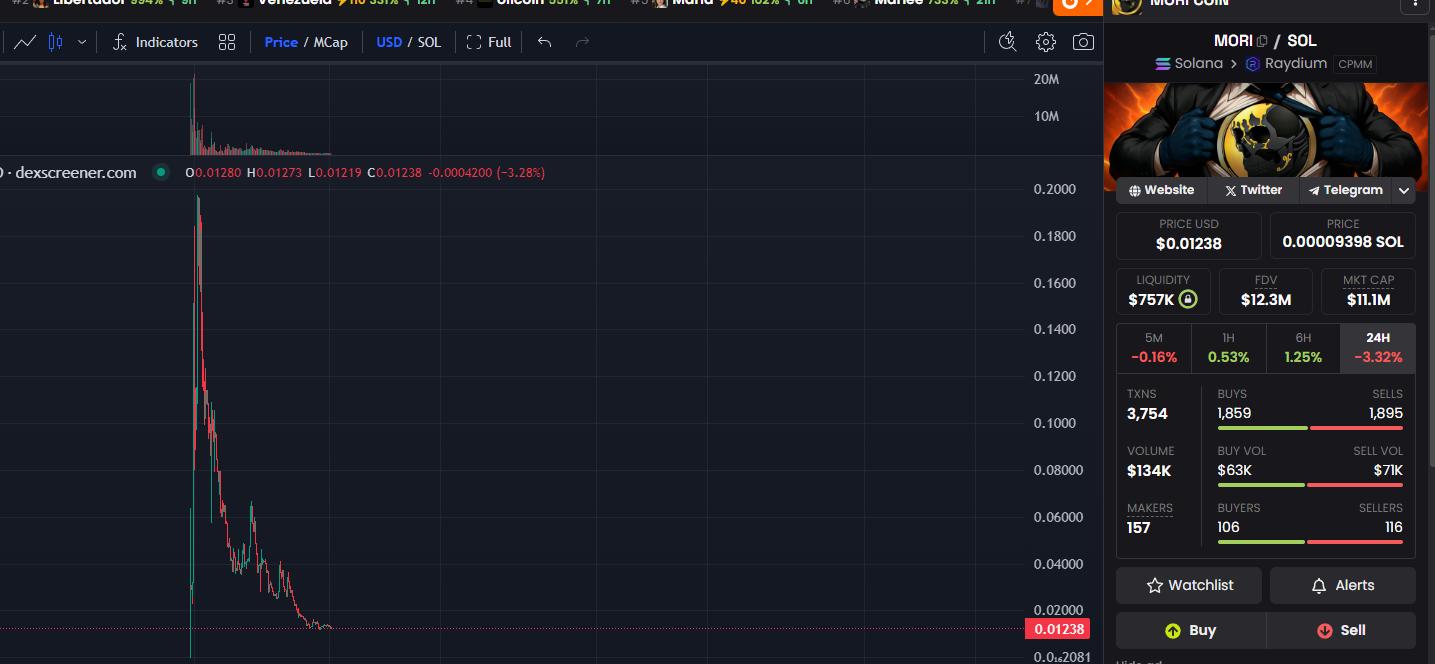Click the BUYS 1,859 count

(1234, 413)
